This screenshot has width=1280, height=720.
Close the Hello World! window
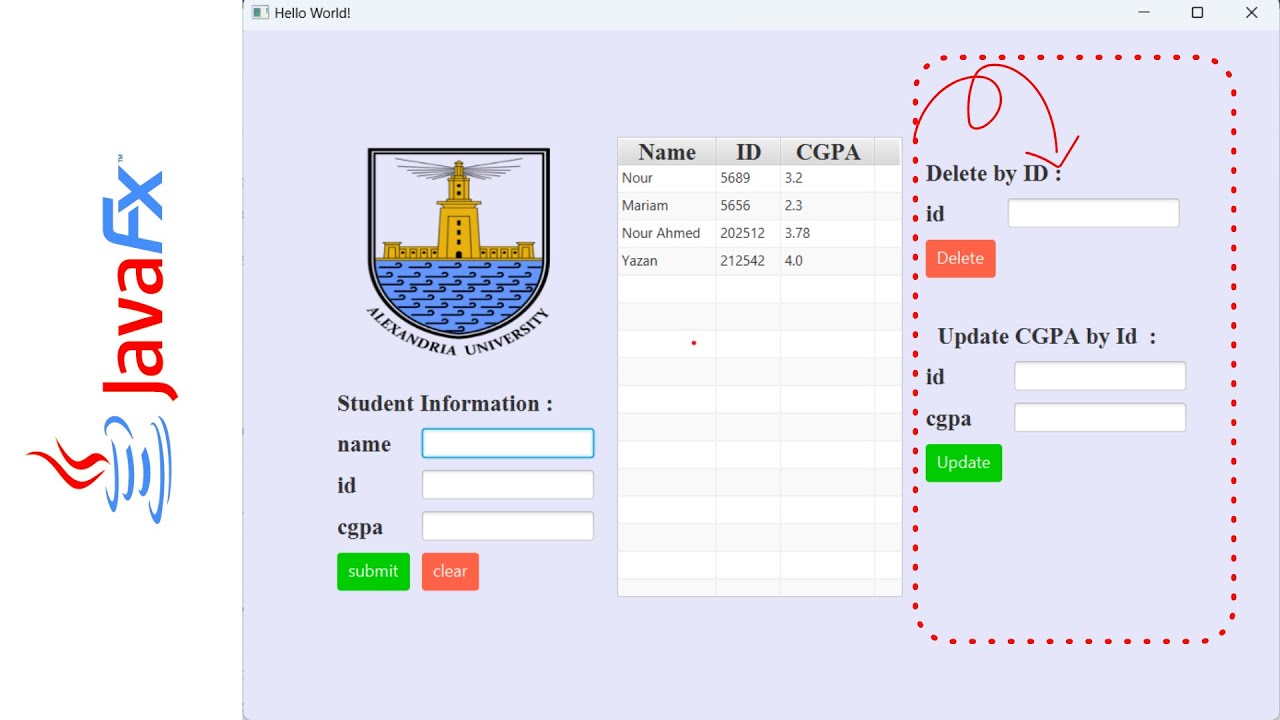point(1251,13)
